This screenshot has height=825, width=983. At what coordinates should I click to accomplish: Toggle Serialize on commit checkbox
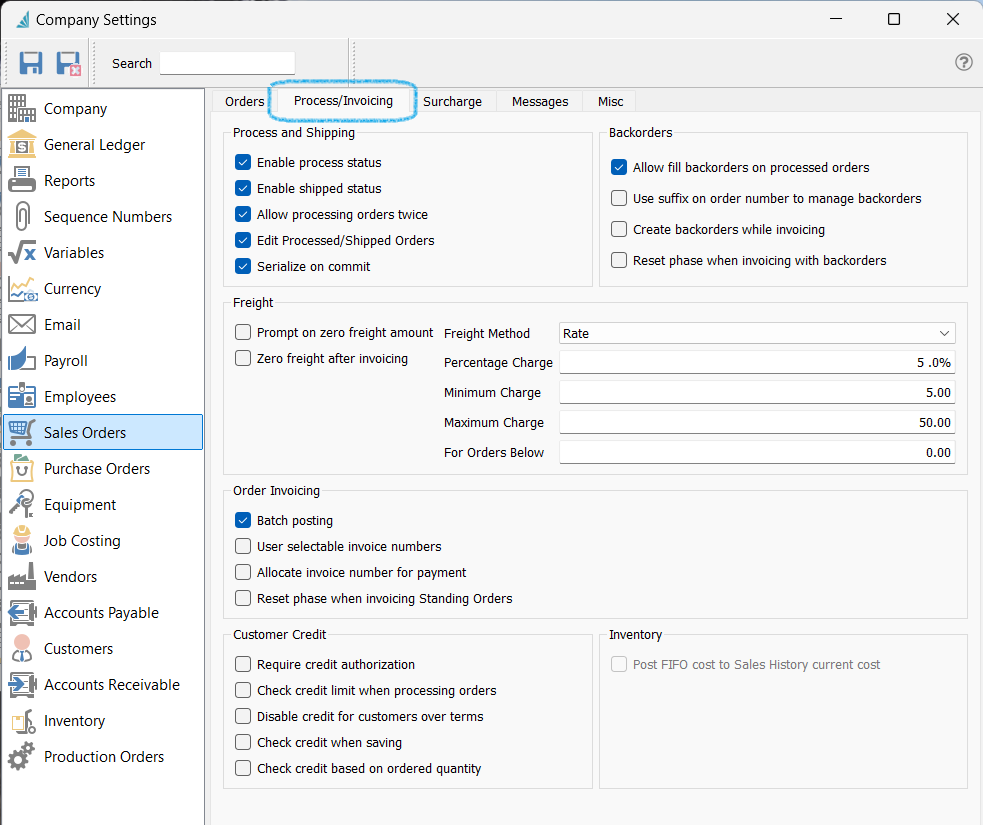pyautogui.click(x=243, y=266)
